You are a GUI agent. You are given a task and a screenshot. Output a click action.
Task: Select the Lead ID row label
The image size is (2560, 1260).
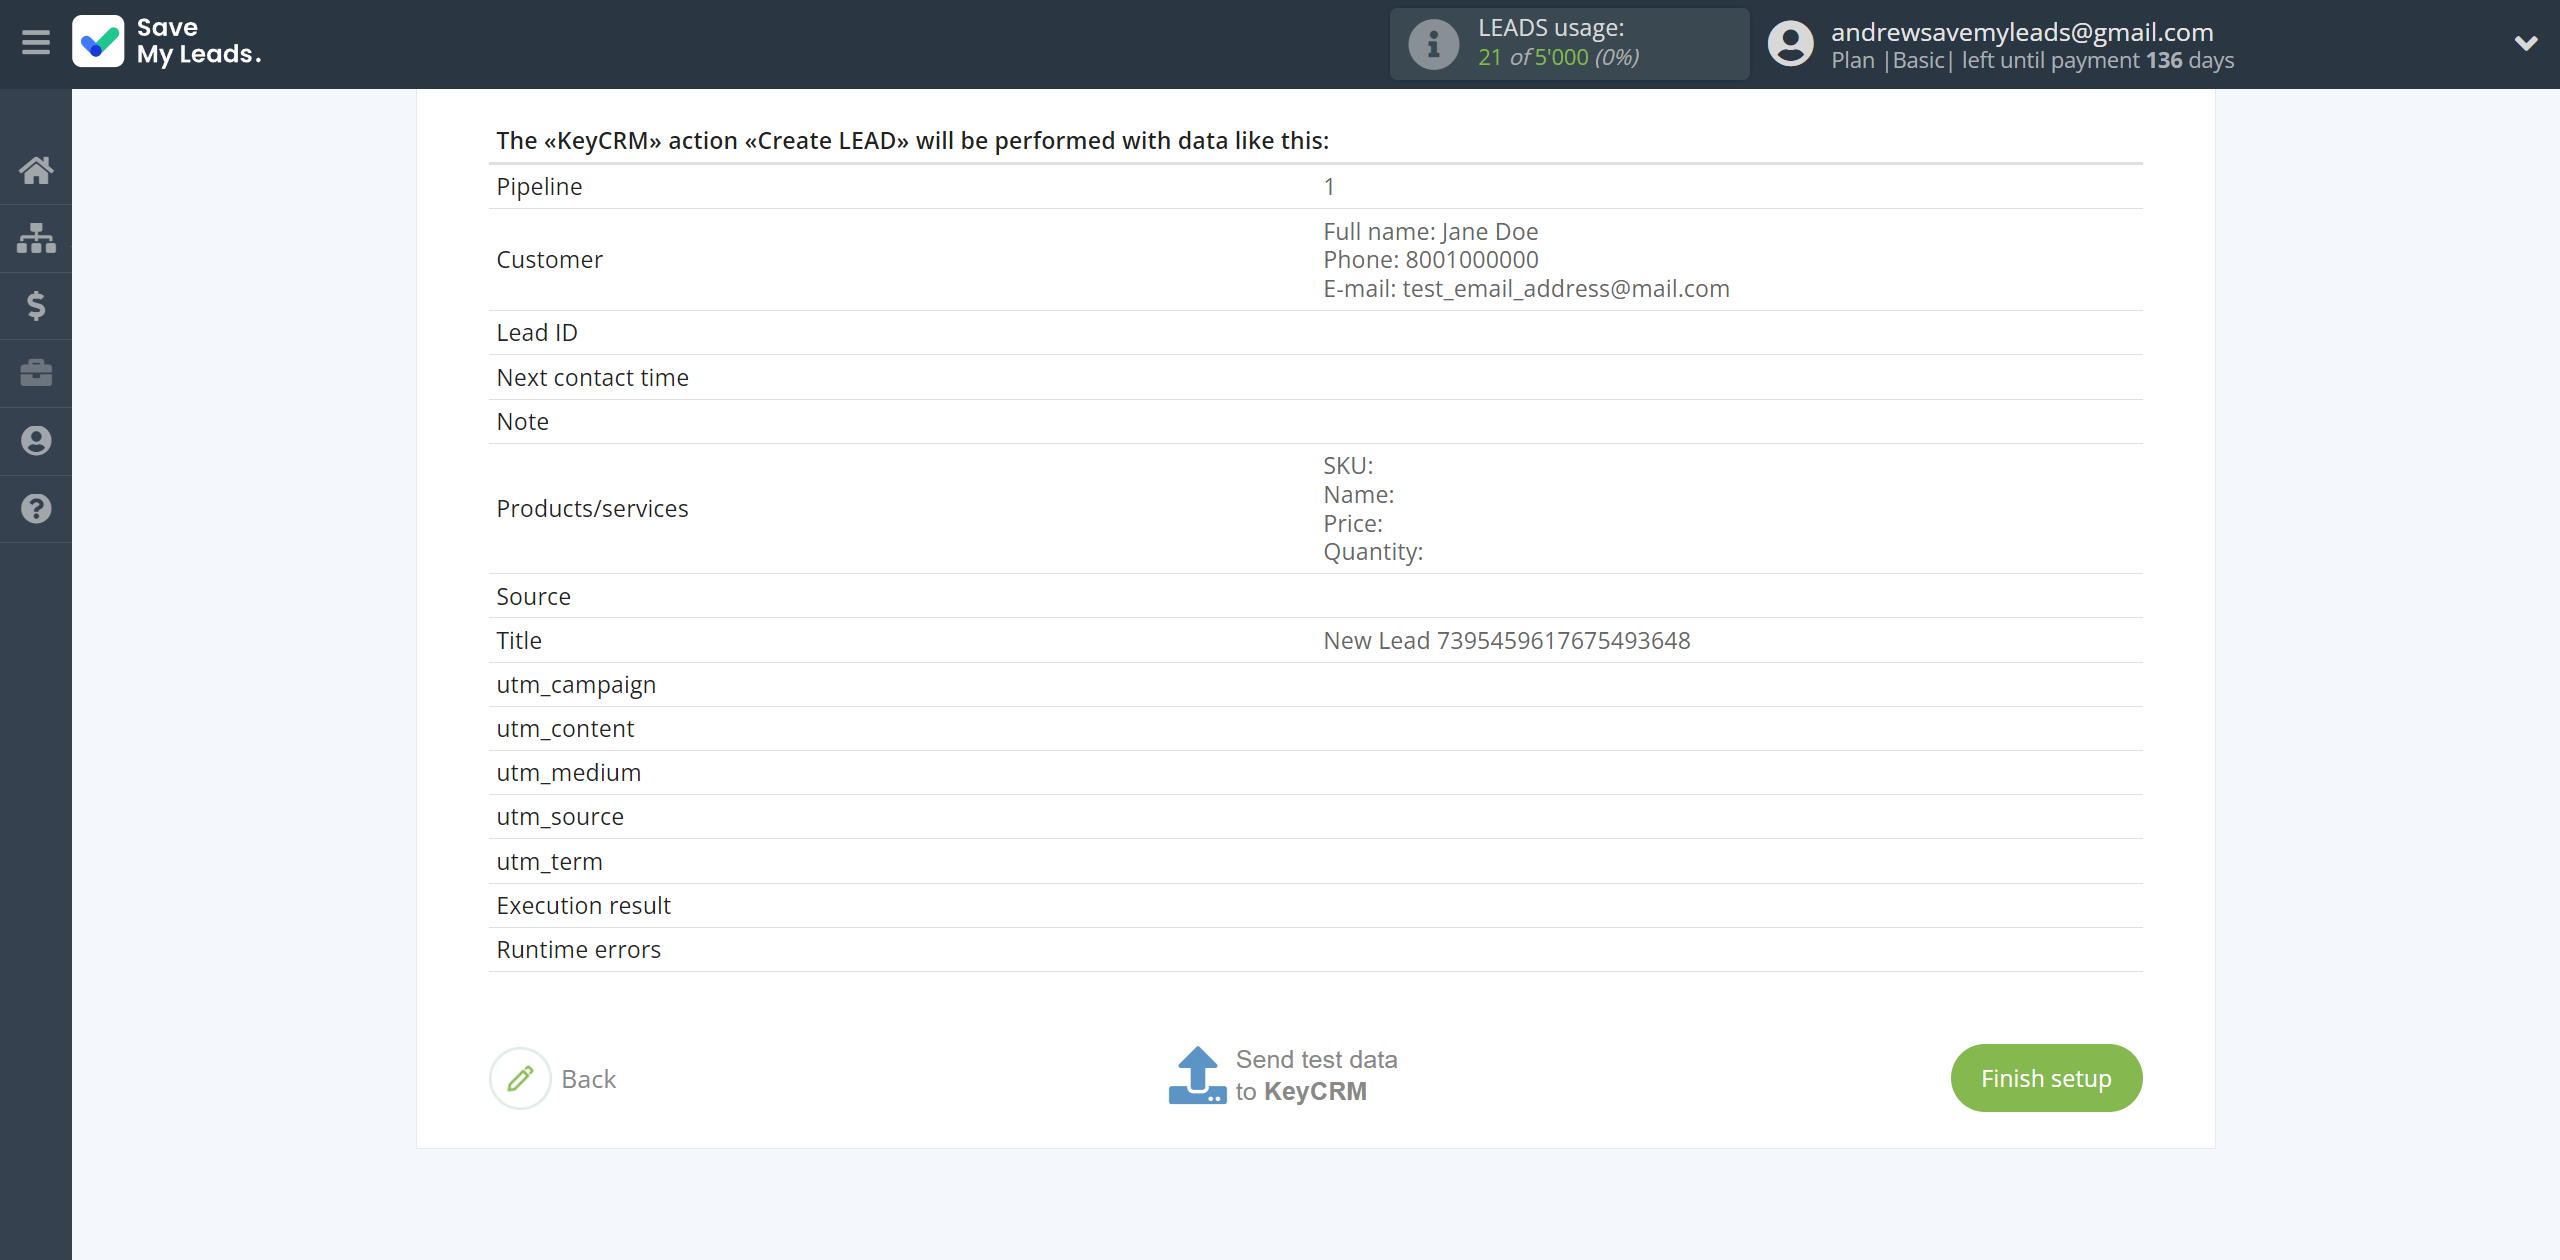point(537,333)
